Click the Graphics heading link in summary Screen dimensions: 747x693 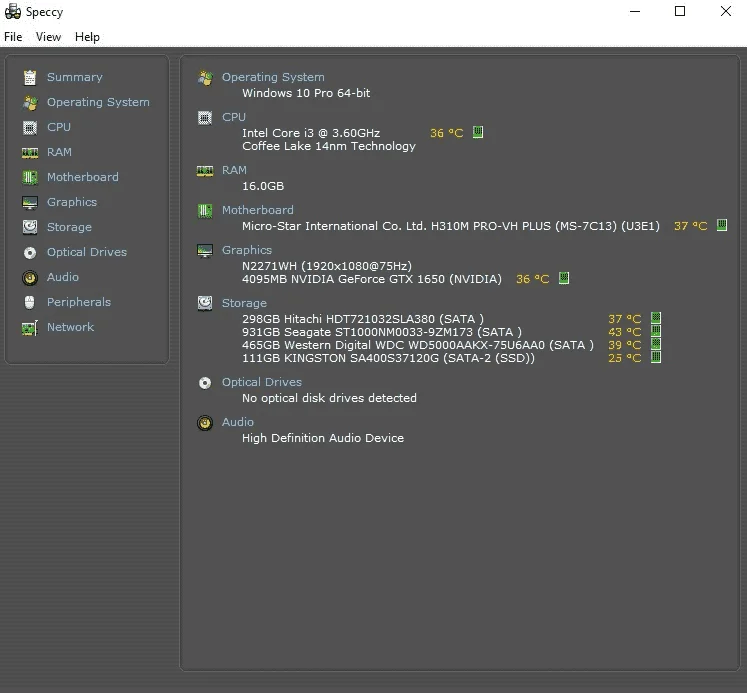(x=247, y=250)
